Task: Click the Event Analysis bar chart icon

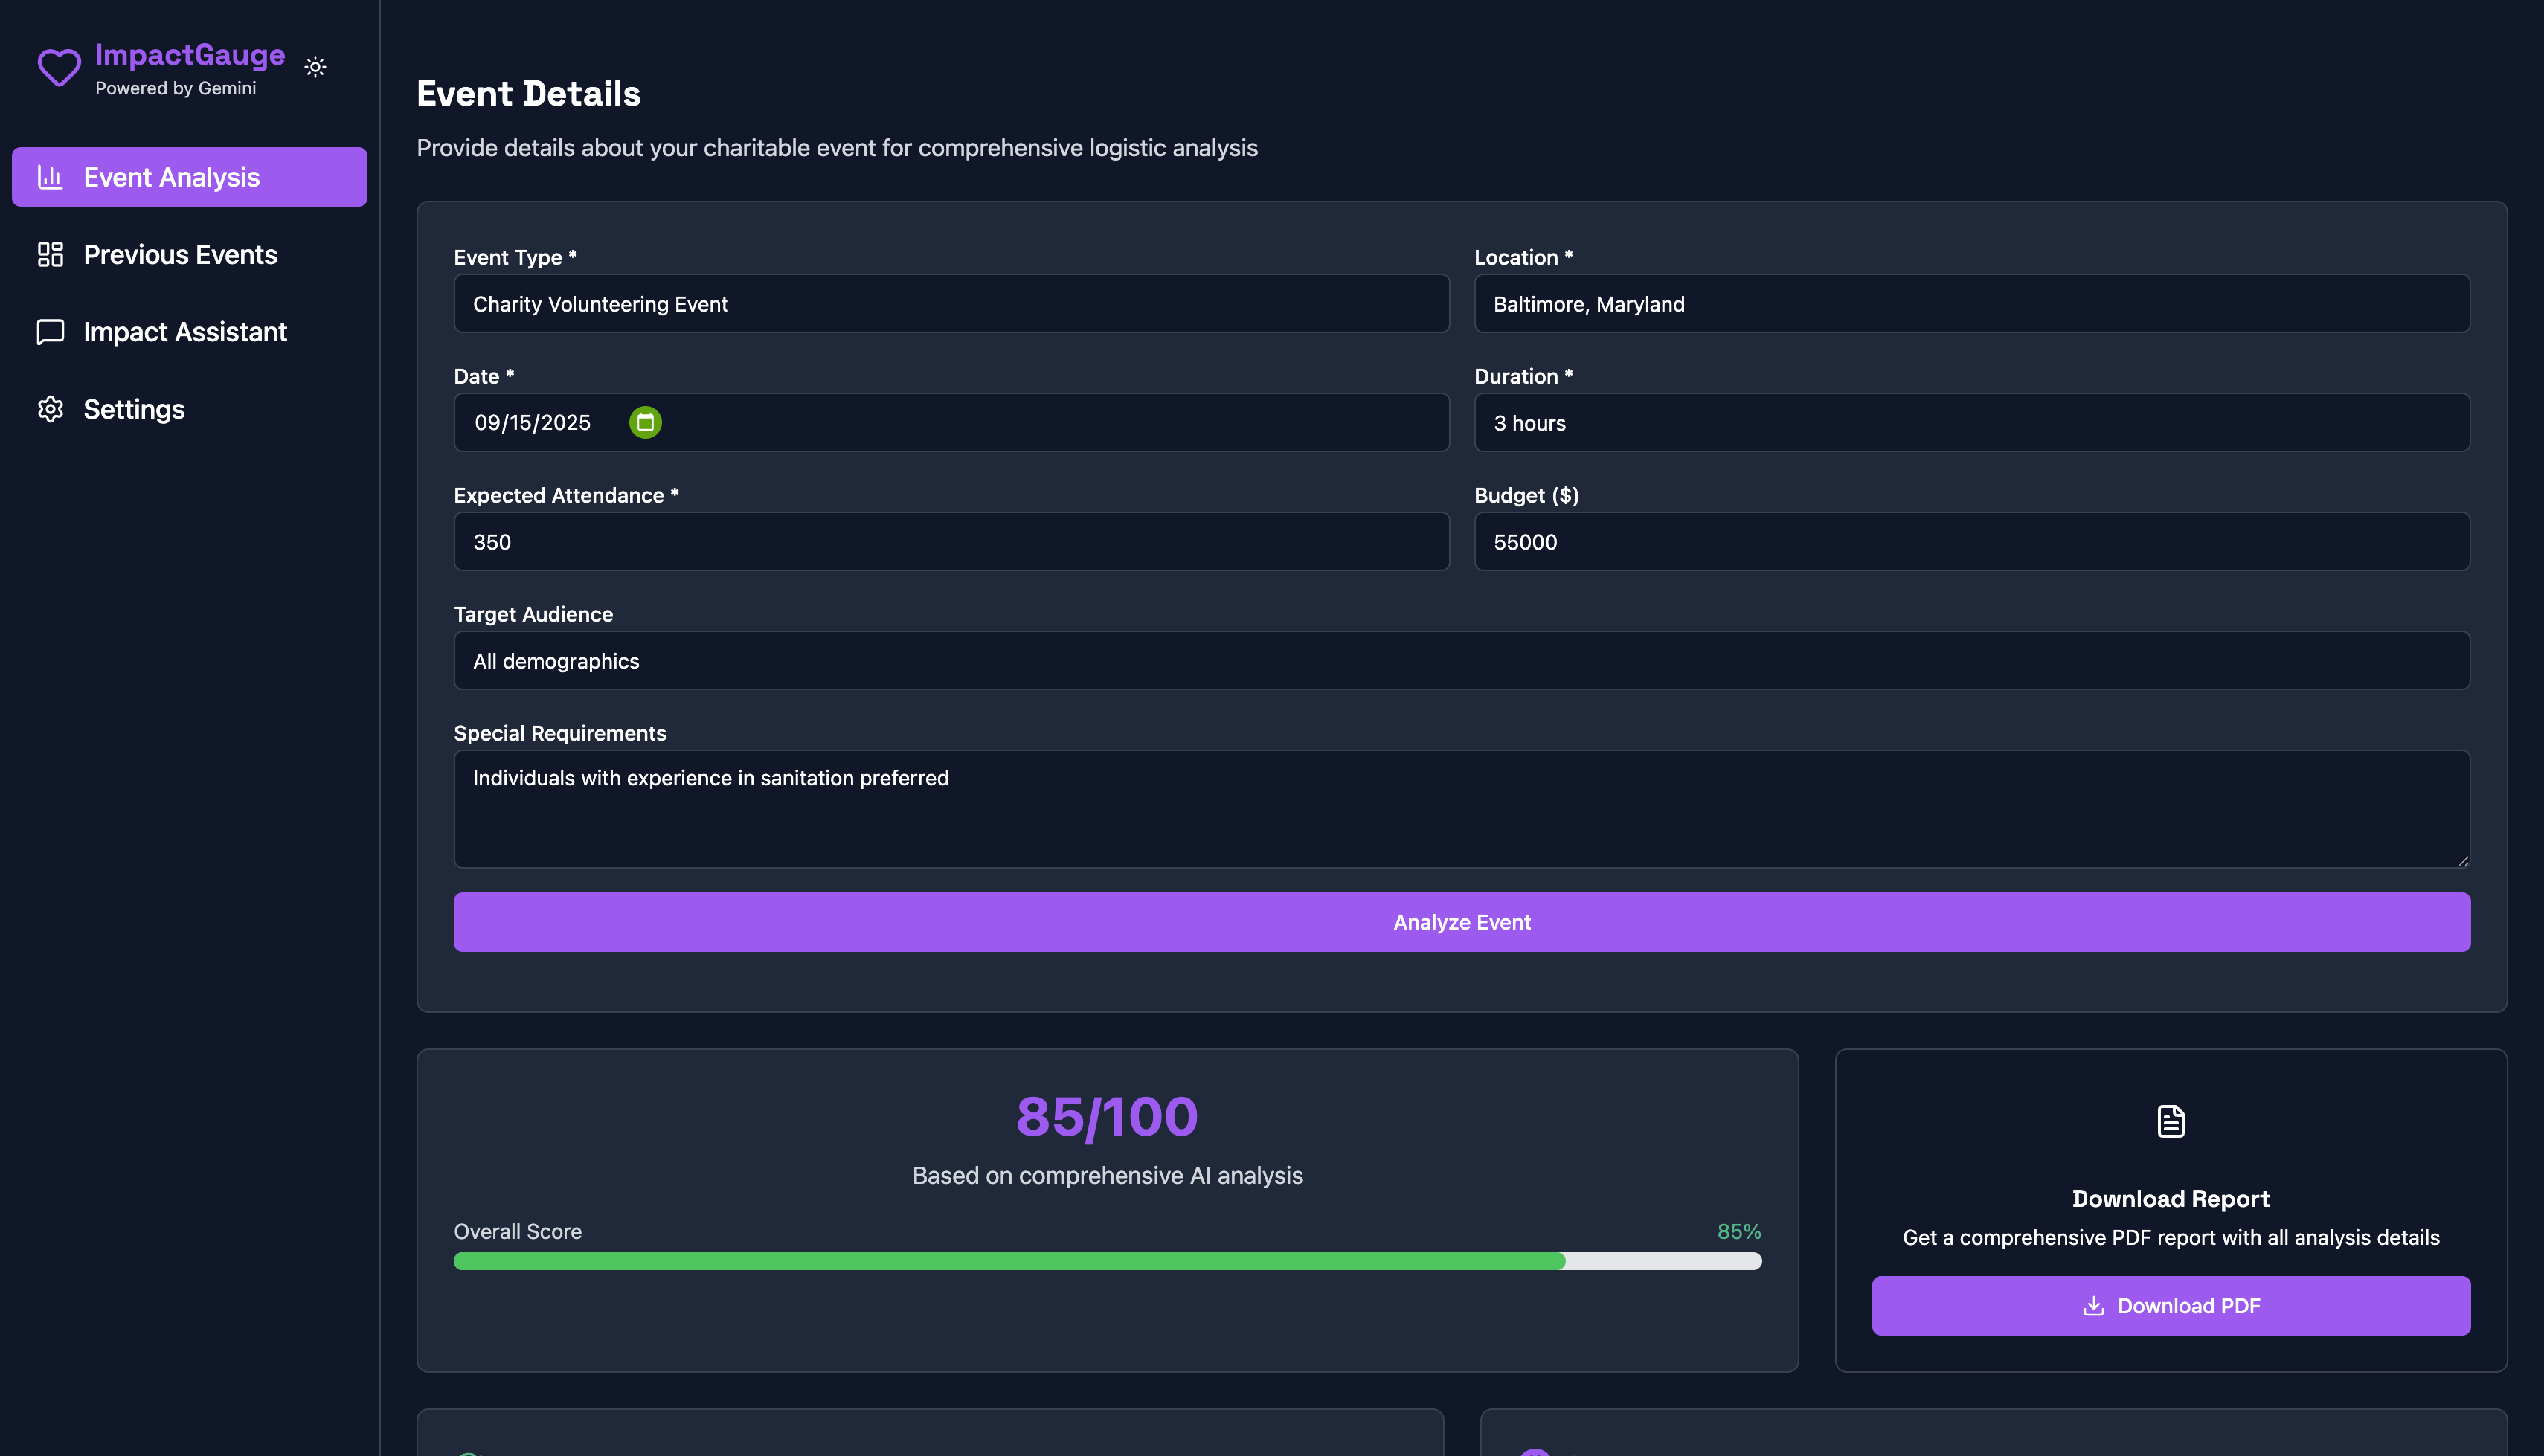Action: (50, 177)
